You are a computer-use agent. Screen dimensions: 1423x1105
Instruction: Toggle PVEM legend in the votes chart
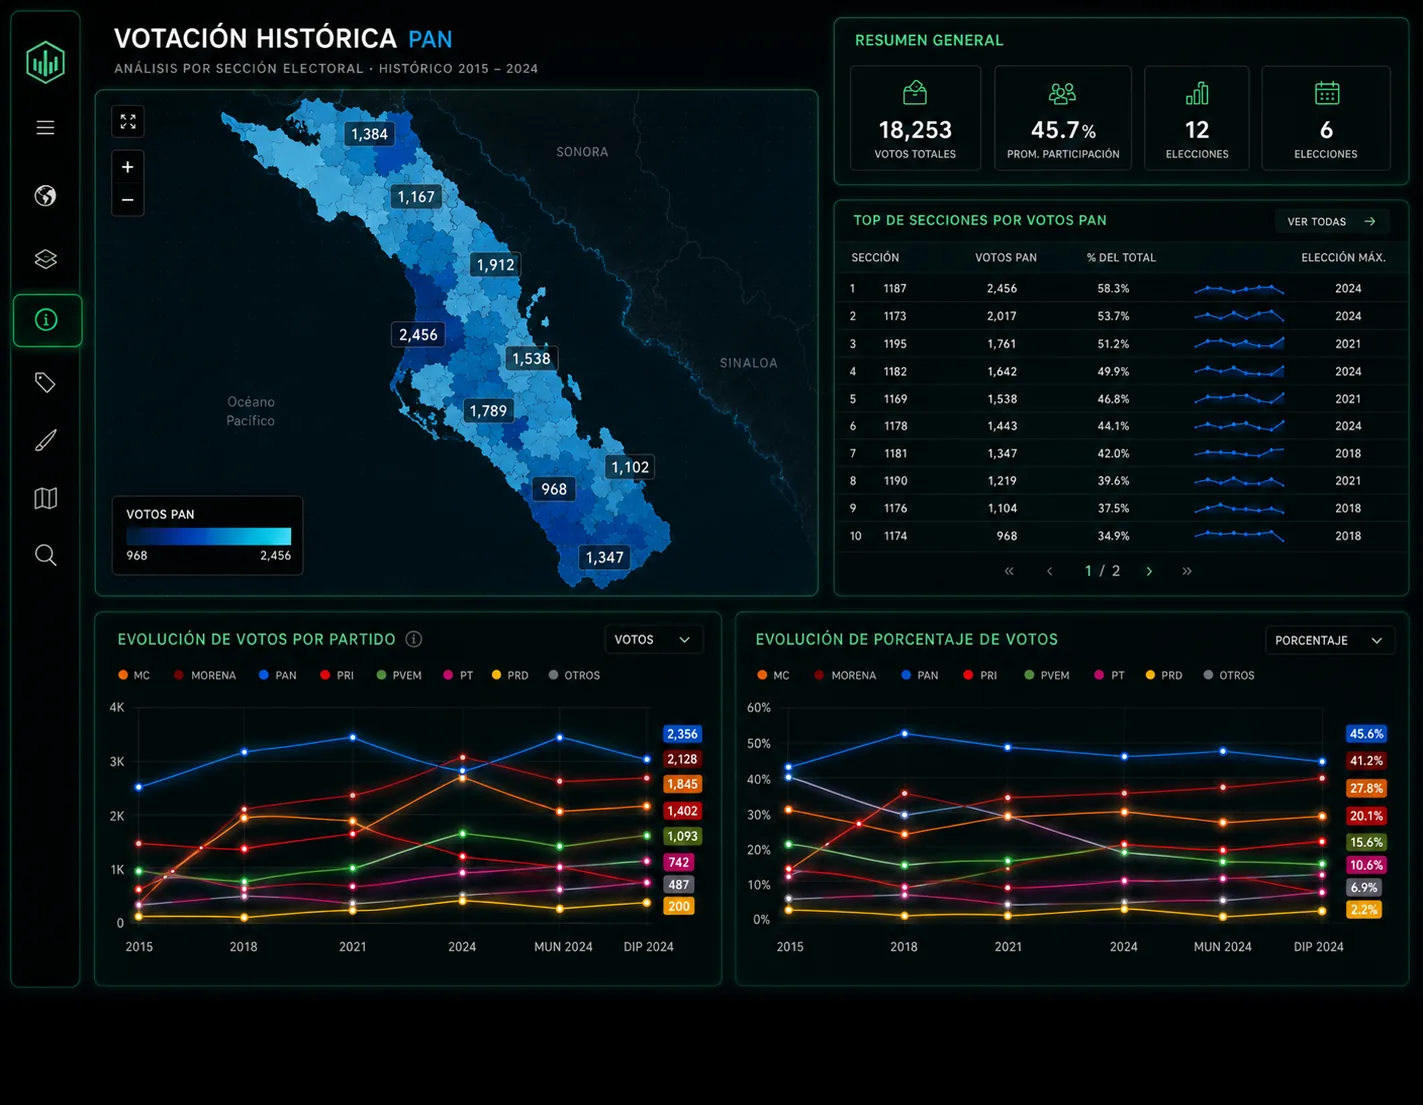[x=399, y=676]
